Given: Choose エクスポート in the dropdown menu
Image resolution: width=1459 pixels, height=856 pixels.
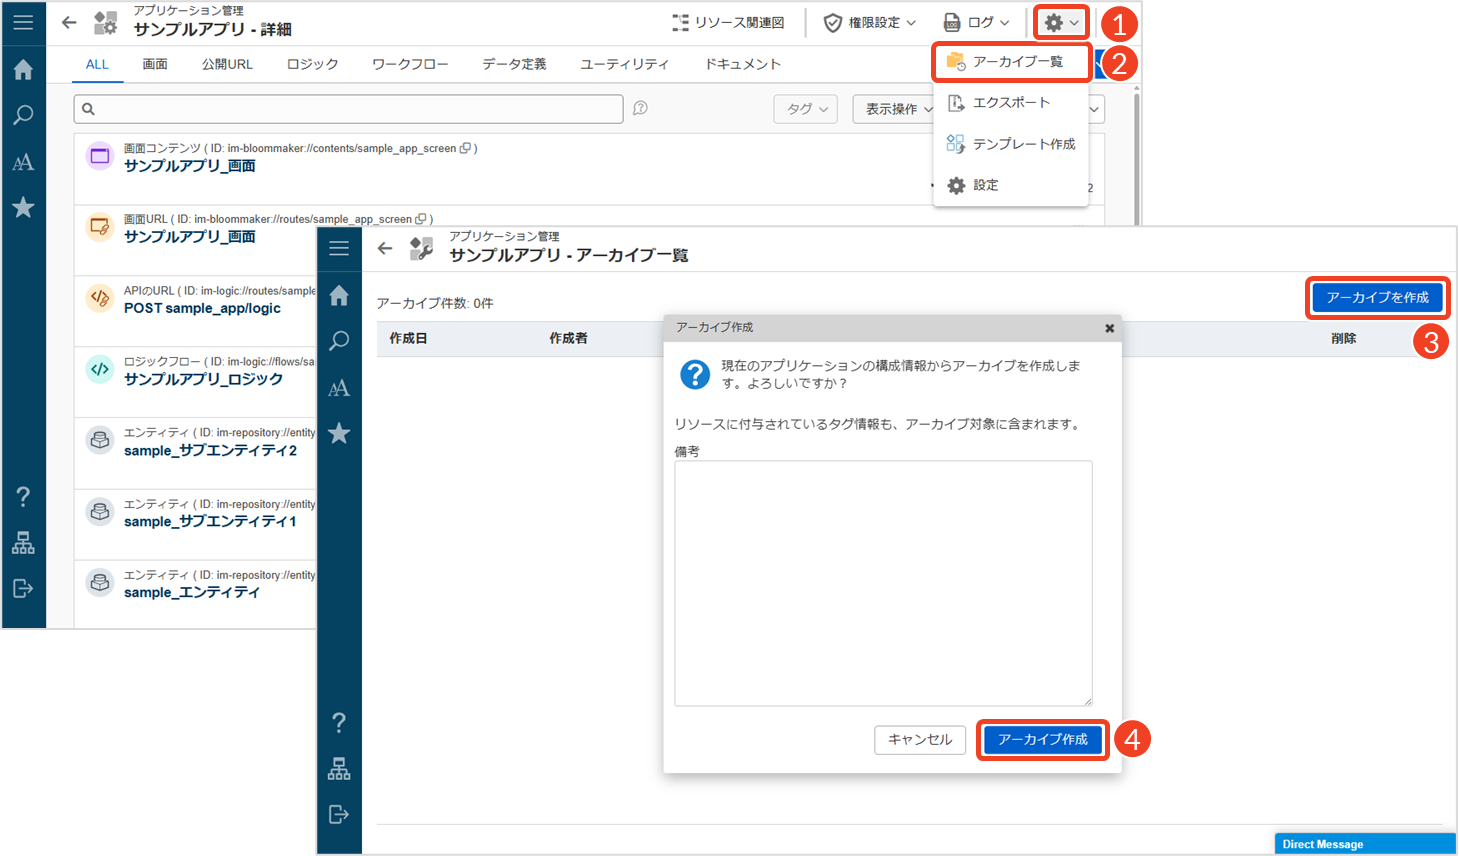Looking at the screenshot, I should click(x=1010, y=103).
